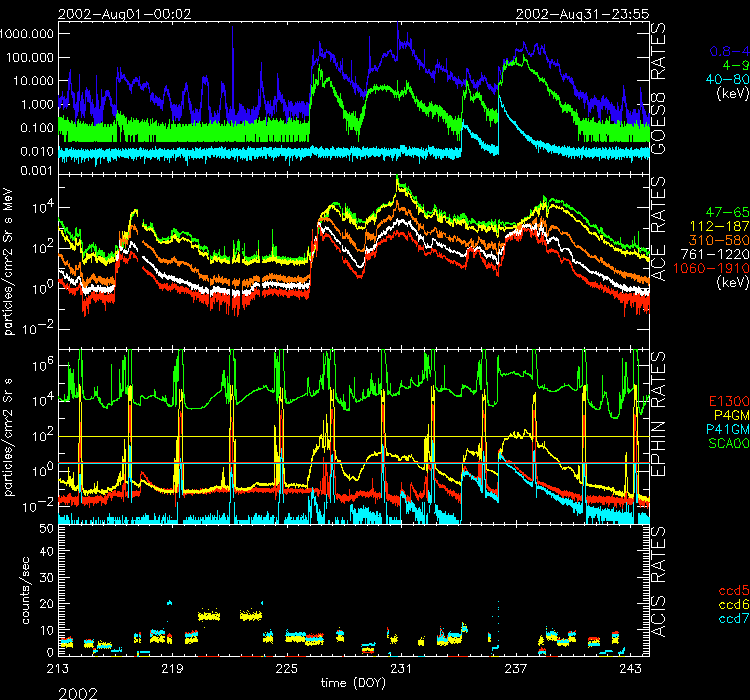Select the green 4-9 GOES legend entry

click(734, 64)
